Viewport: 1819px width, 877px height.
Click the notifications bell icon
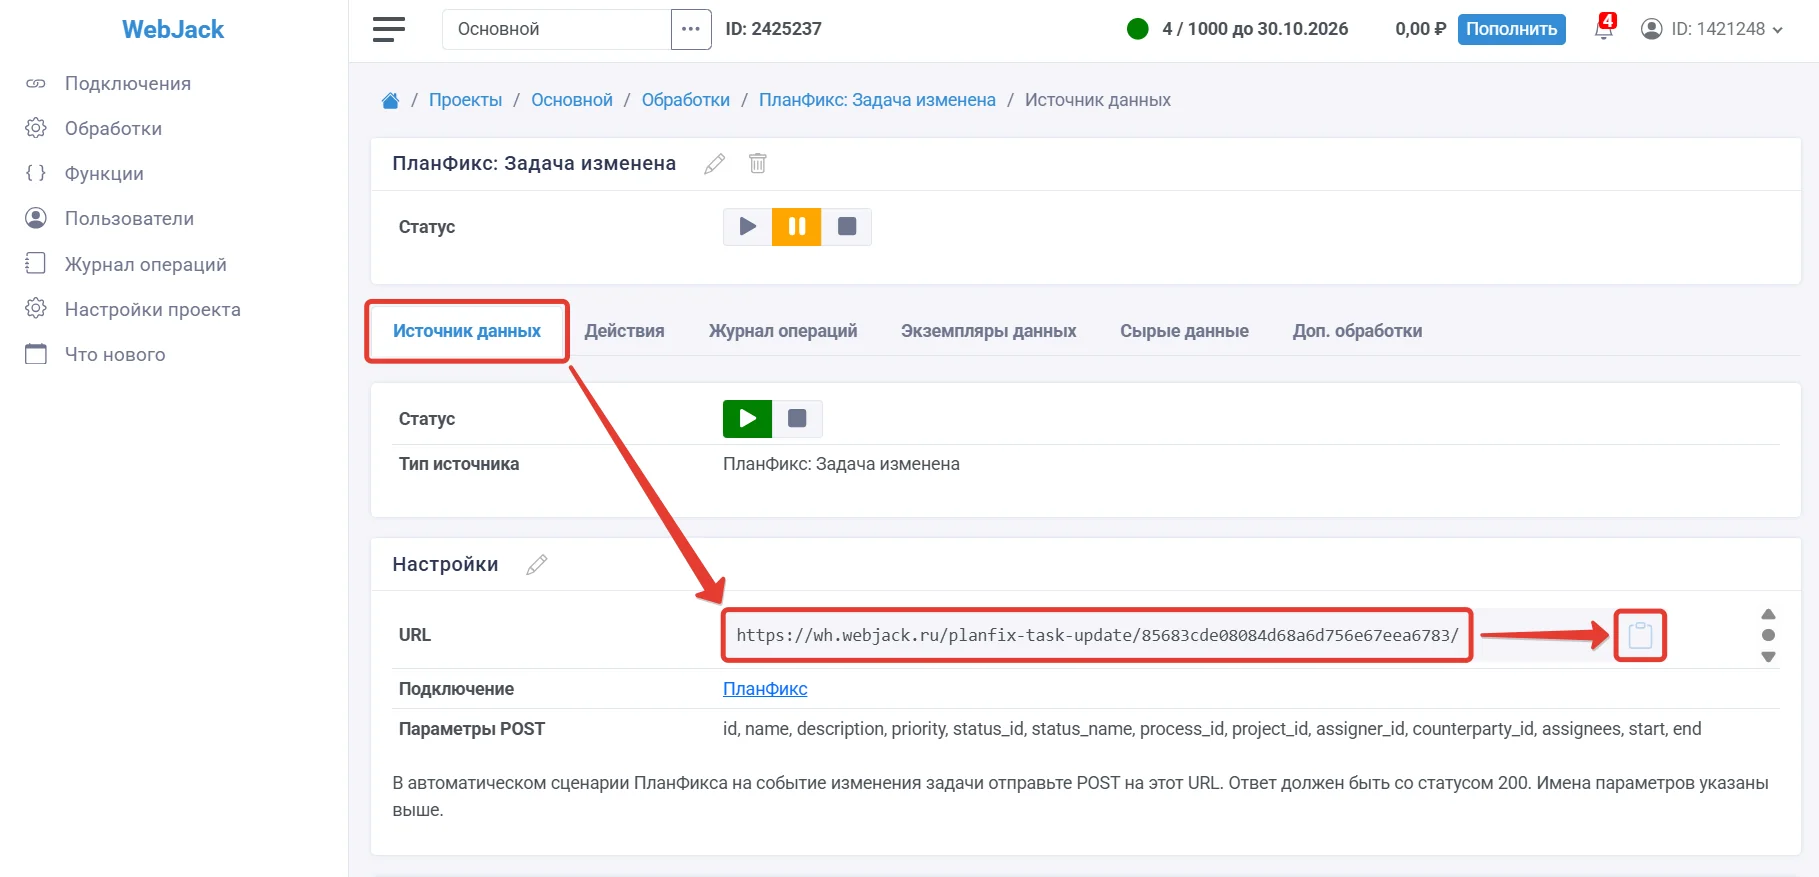pos(1604,29)
